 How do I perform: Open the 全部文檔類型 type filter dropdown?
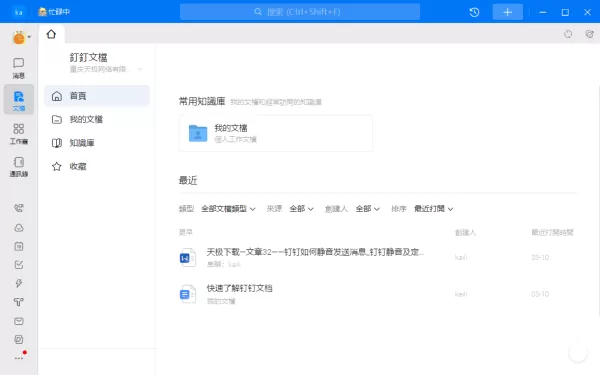pyautogui.click(x=228, y=209)
